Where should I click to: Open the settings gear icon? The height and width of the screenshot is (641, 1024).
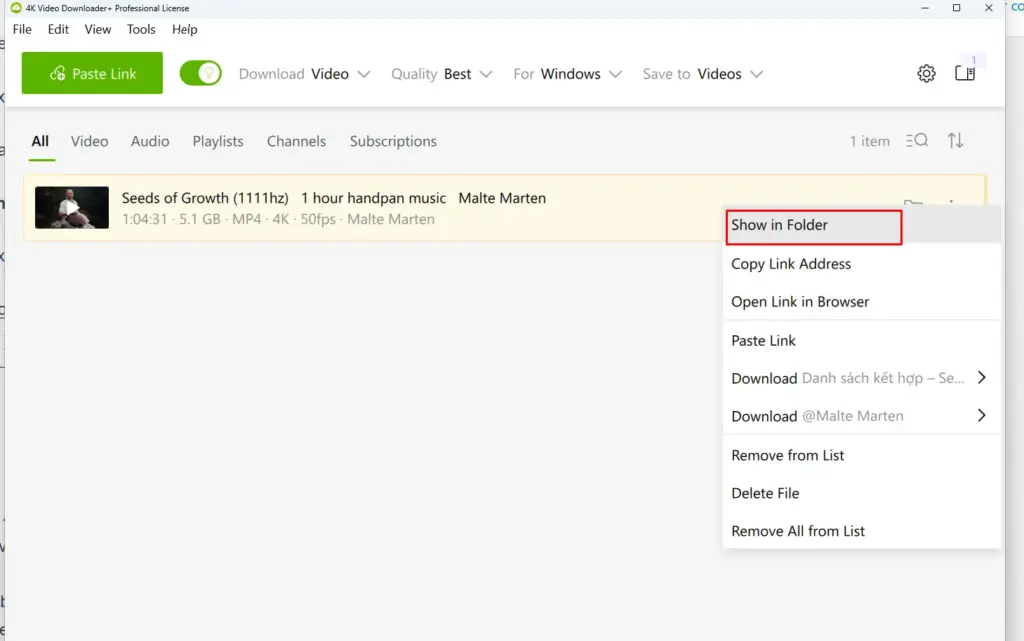[926, 74]
